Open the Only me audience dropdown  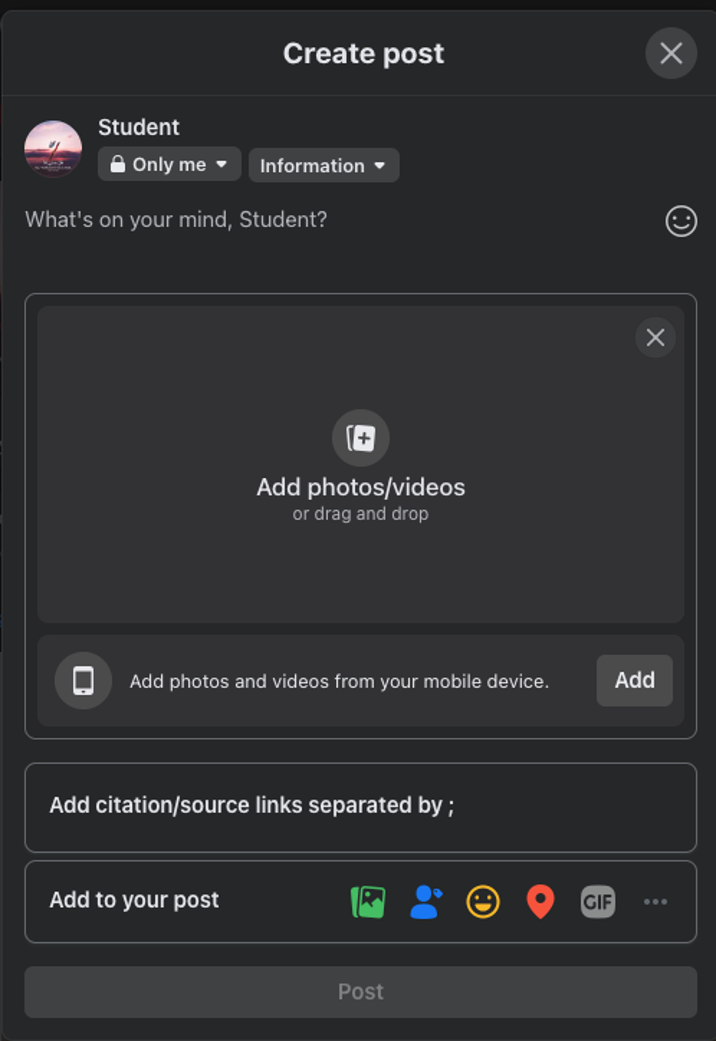click(169, 165)
